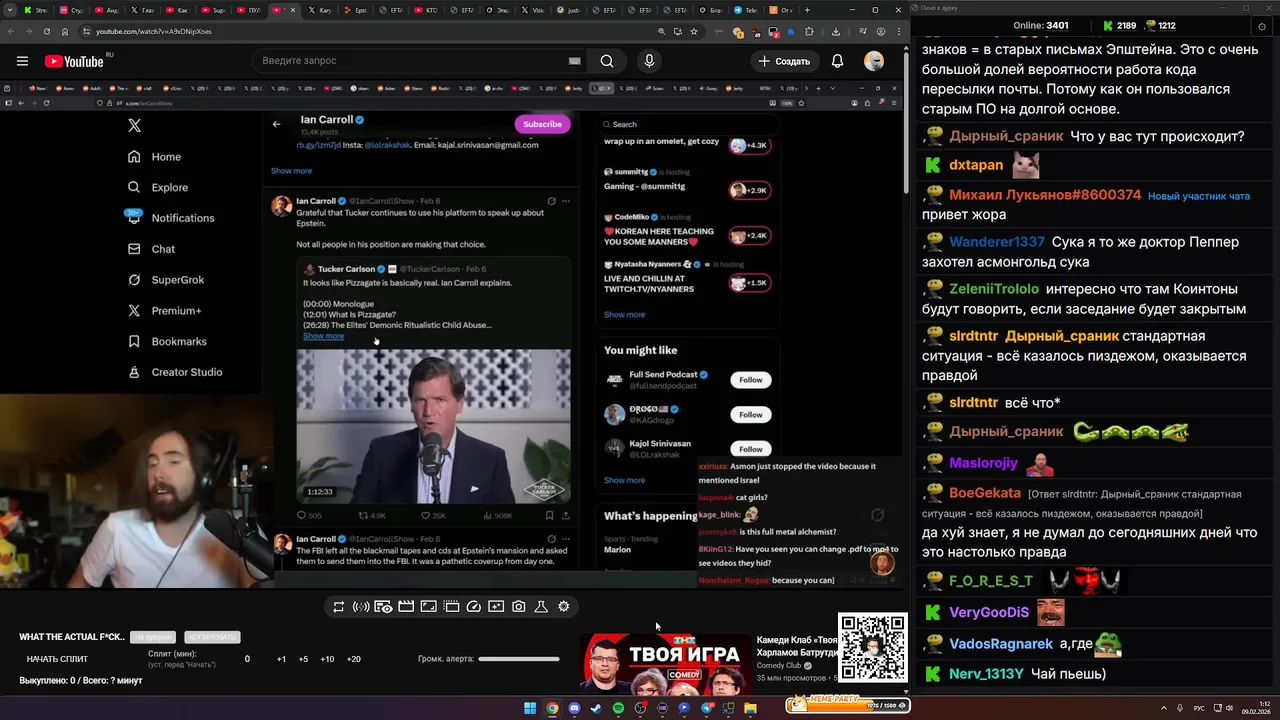Click the pink Subscribe button in the video
This screenshot has width=1280, height=720.
(x=542, y=124)
